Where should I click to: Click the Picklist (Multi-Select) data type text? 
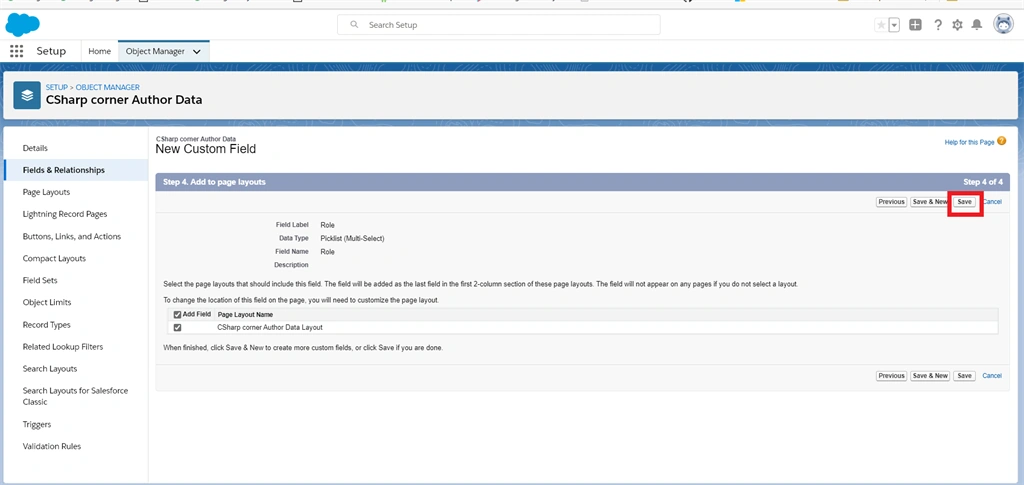352,238
